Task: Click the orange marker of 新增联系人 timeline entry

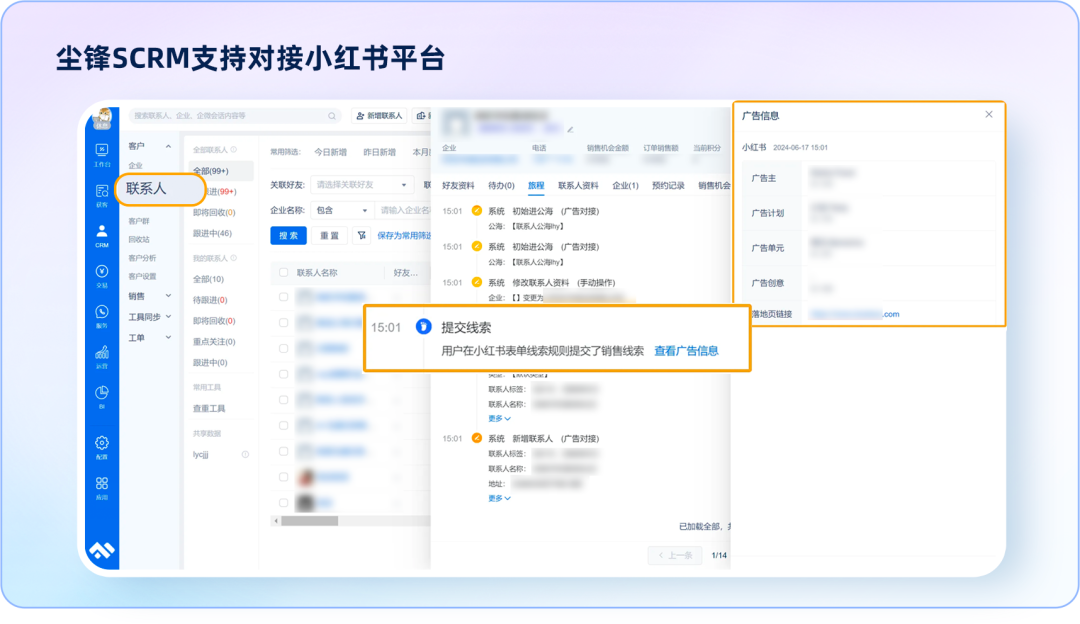Action: (x=477, y=438)
